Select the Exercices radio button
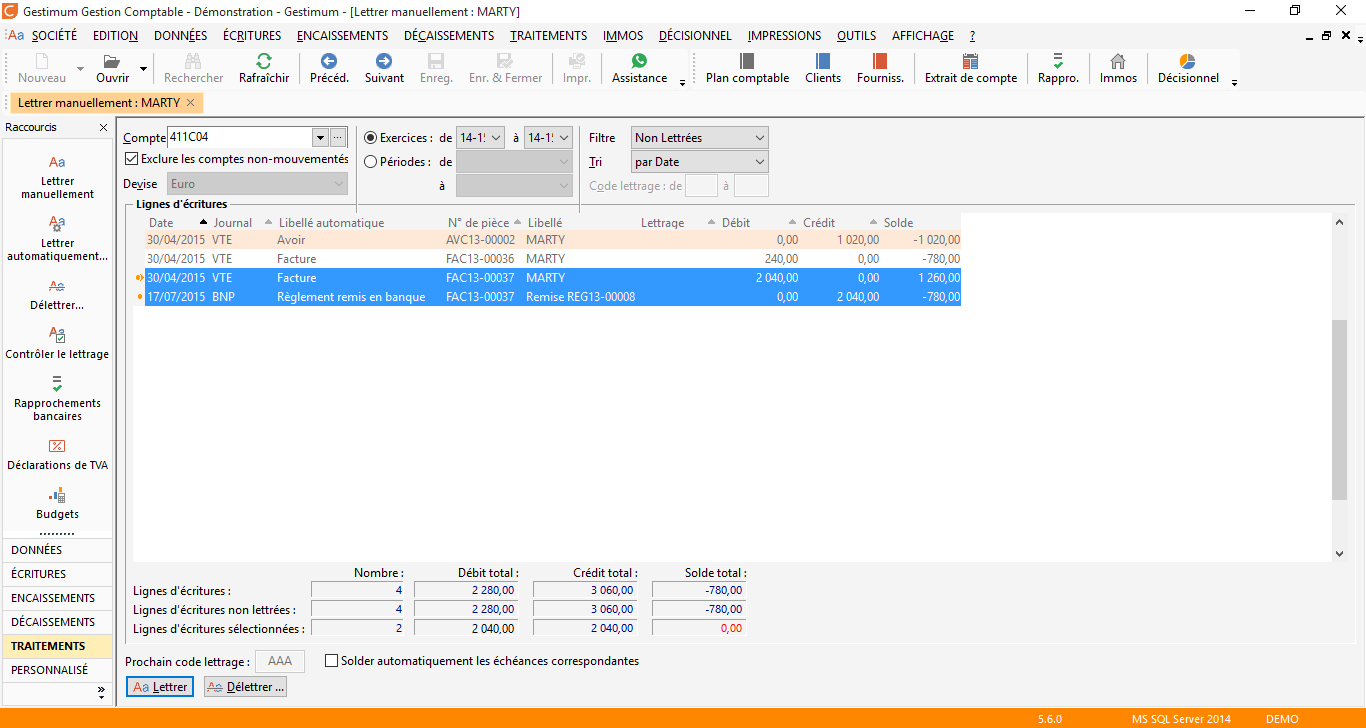1366x728 pixels. pyautogui.click(x=371, y=138)
